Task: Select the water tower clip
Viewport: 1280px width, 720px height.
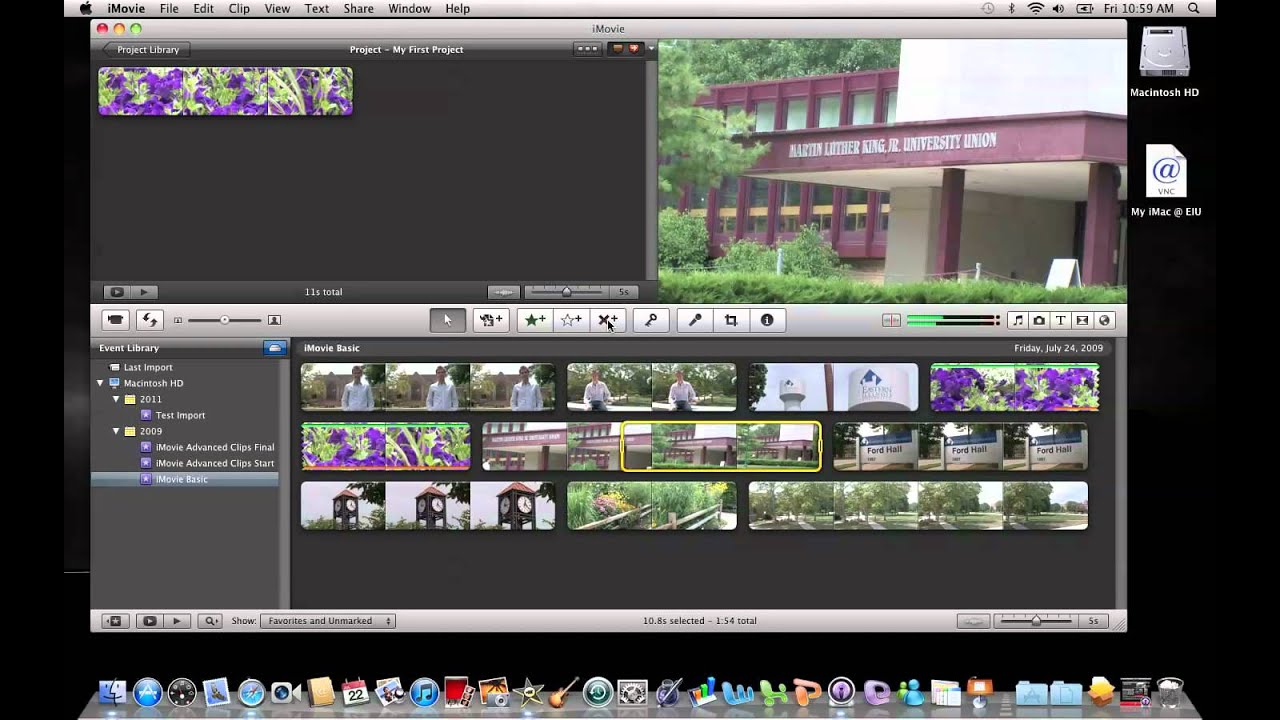Action: point(833,386)
